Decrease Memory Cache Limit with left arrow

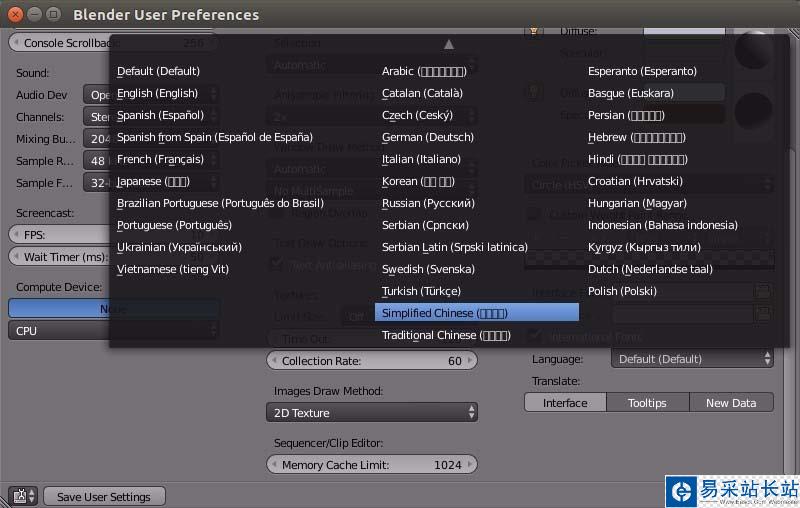coord(274,465)
